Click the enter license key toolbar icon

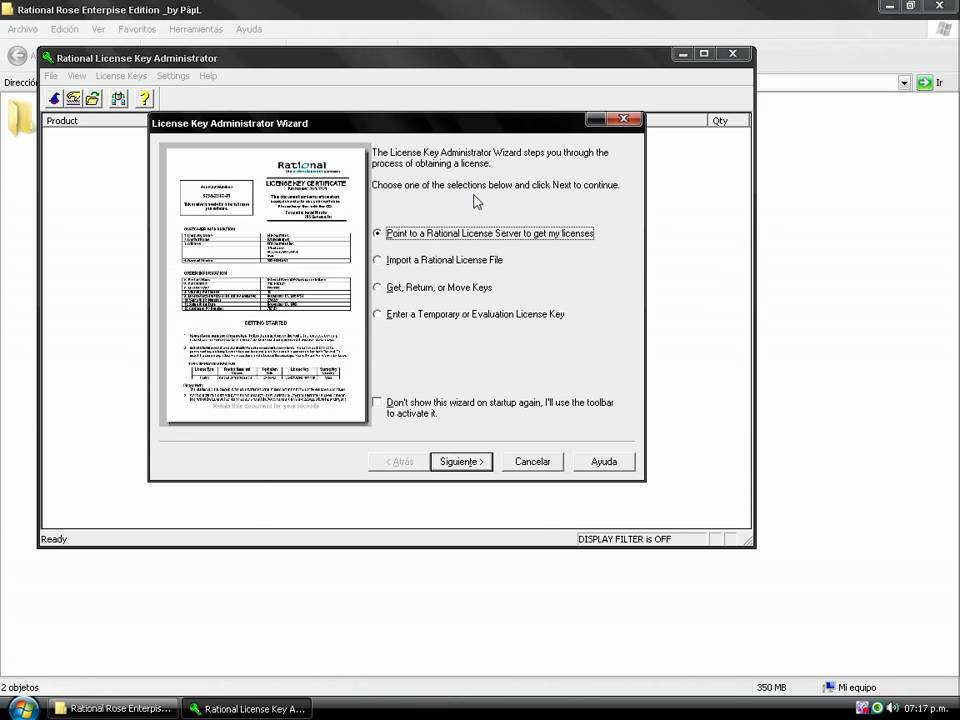pos(73,98)
